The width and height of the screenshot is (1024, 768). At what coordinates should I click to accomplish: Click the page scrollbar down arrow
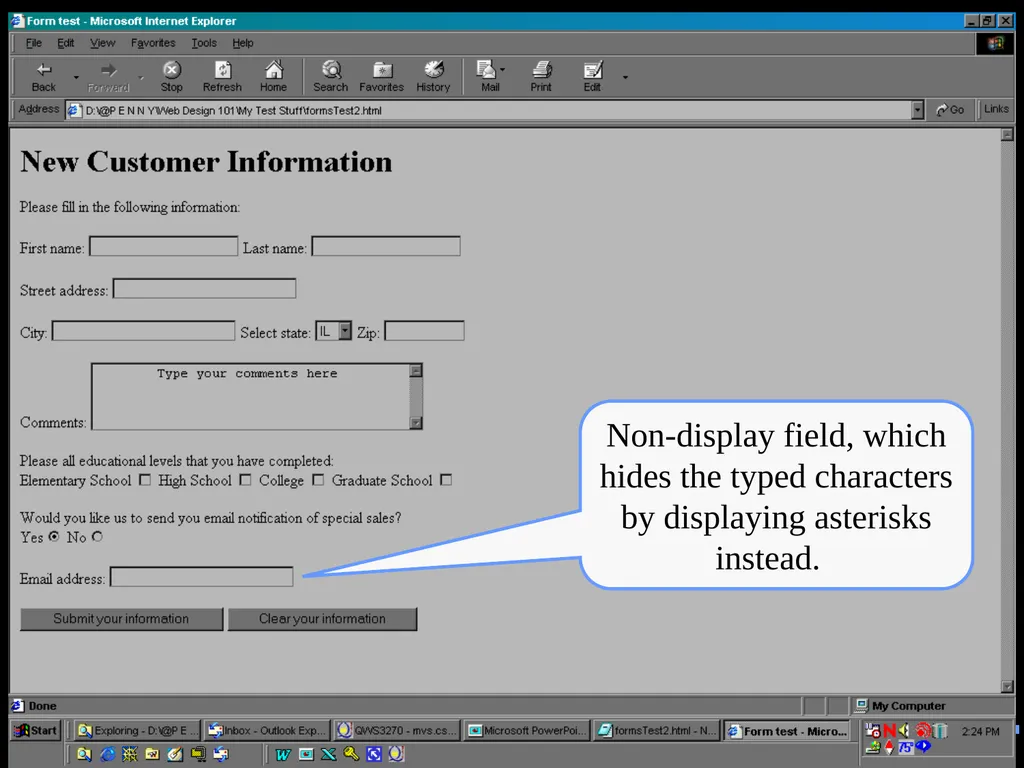coord(1007,686)
